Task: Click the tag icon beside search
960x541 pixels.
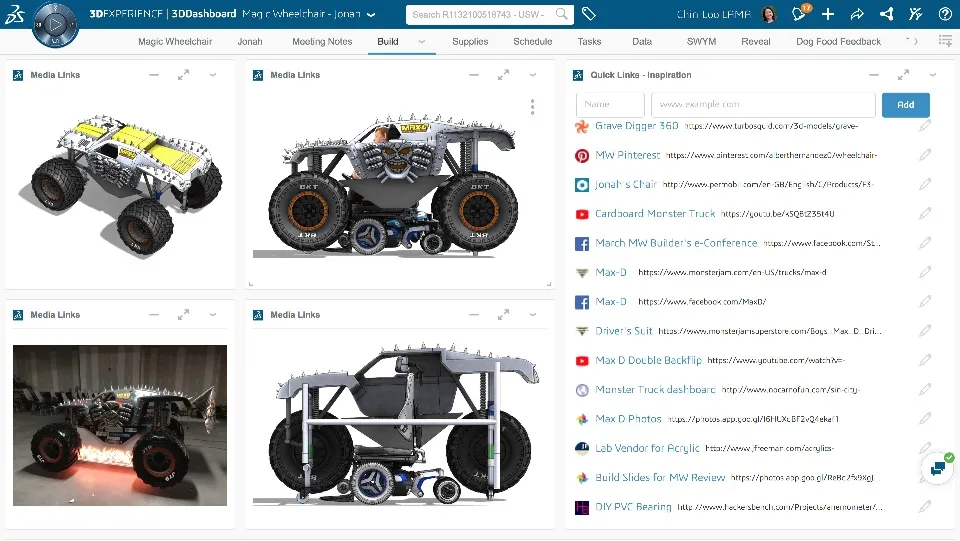Action: [588, 14]
